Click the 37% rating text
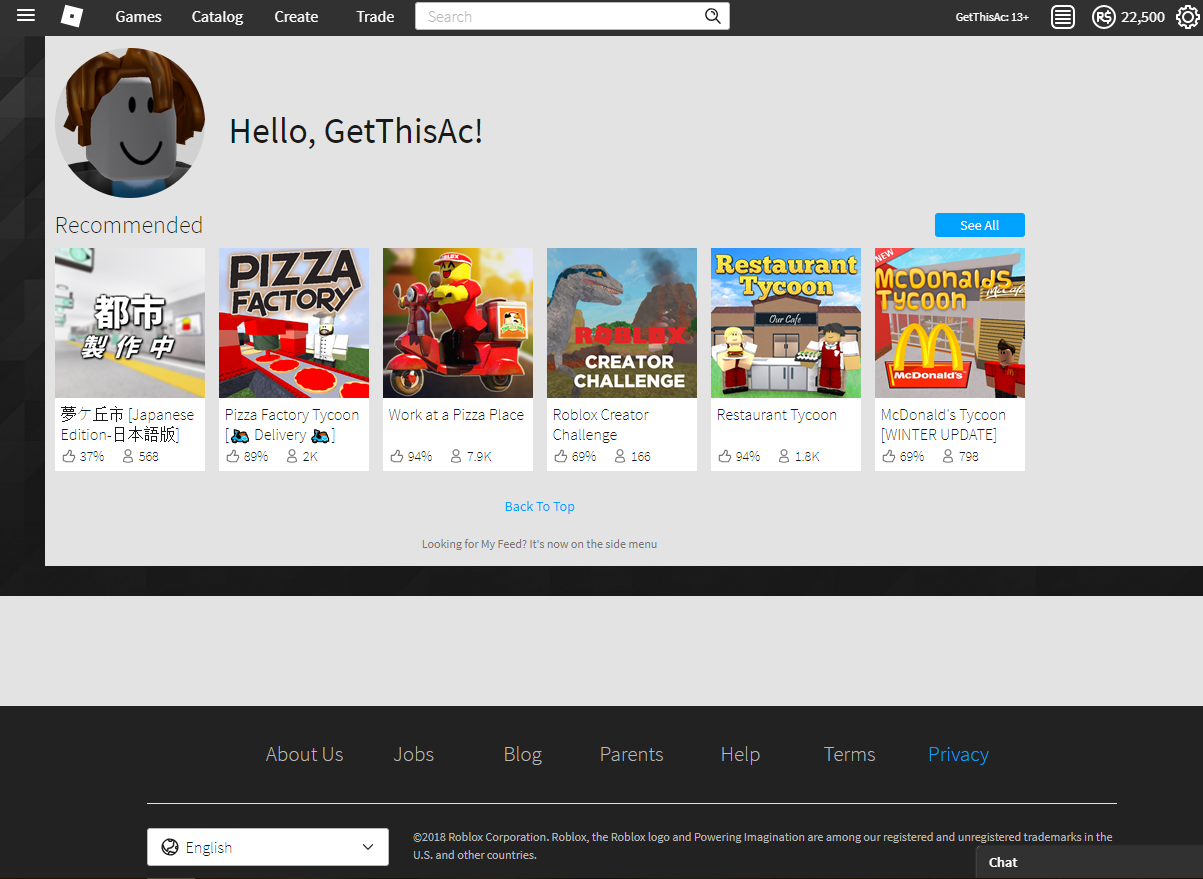 pos(92,456)
